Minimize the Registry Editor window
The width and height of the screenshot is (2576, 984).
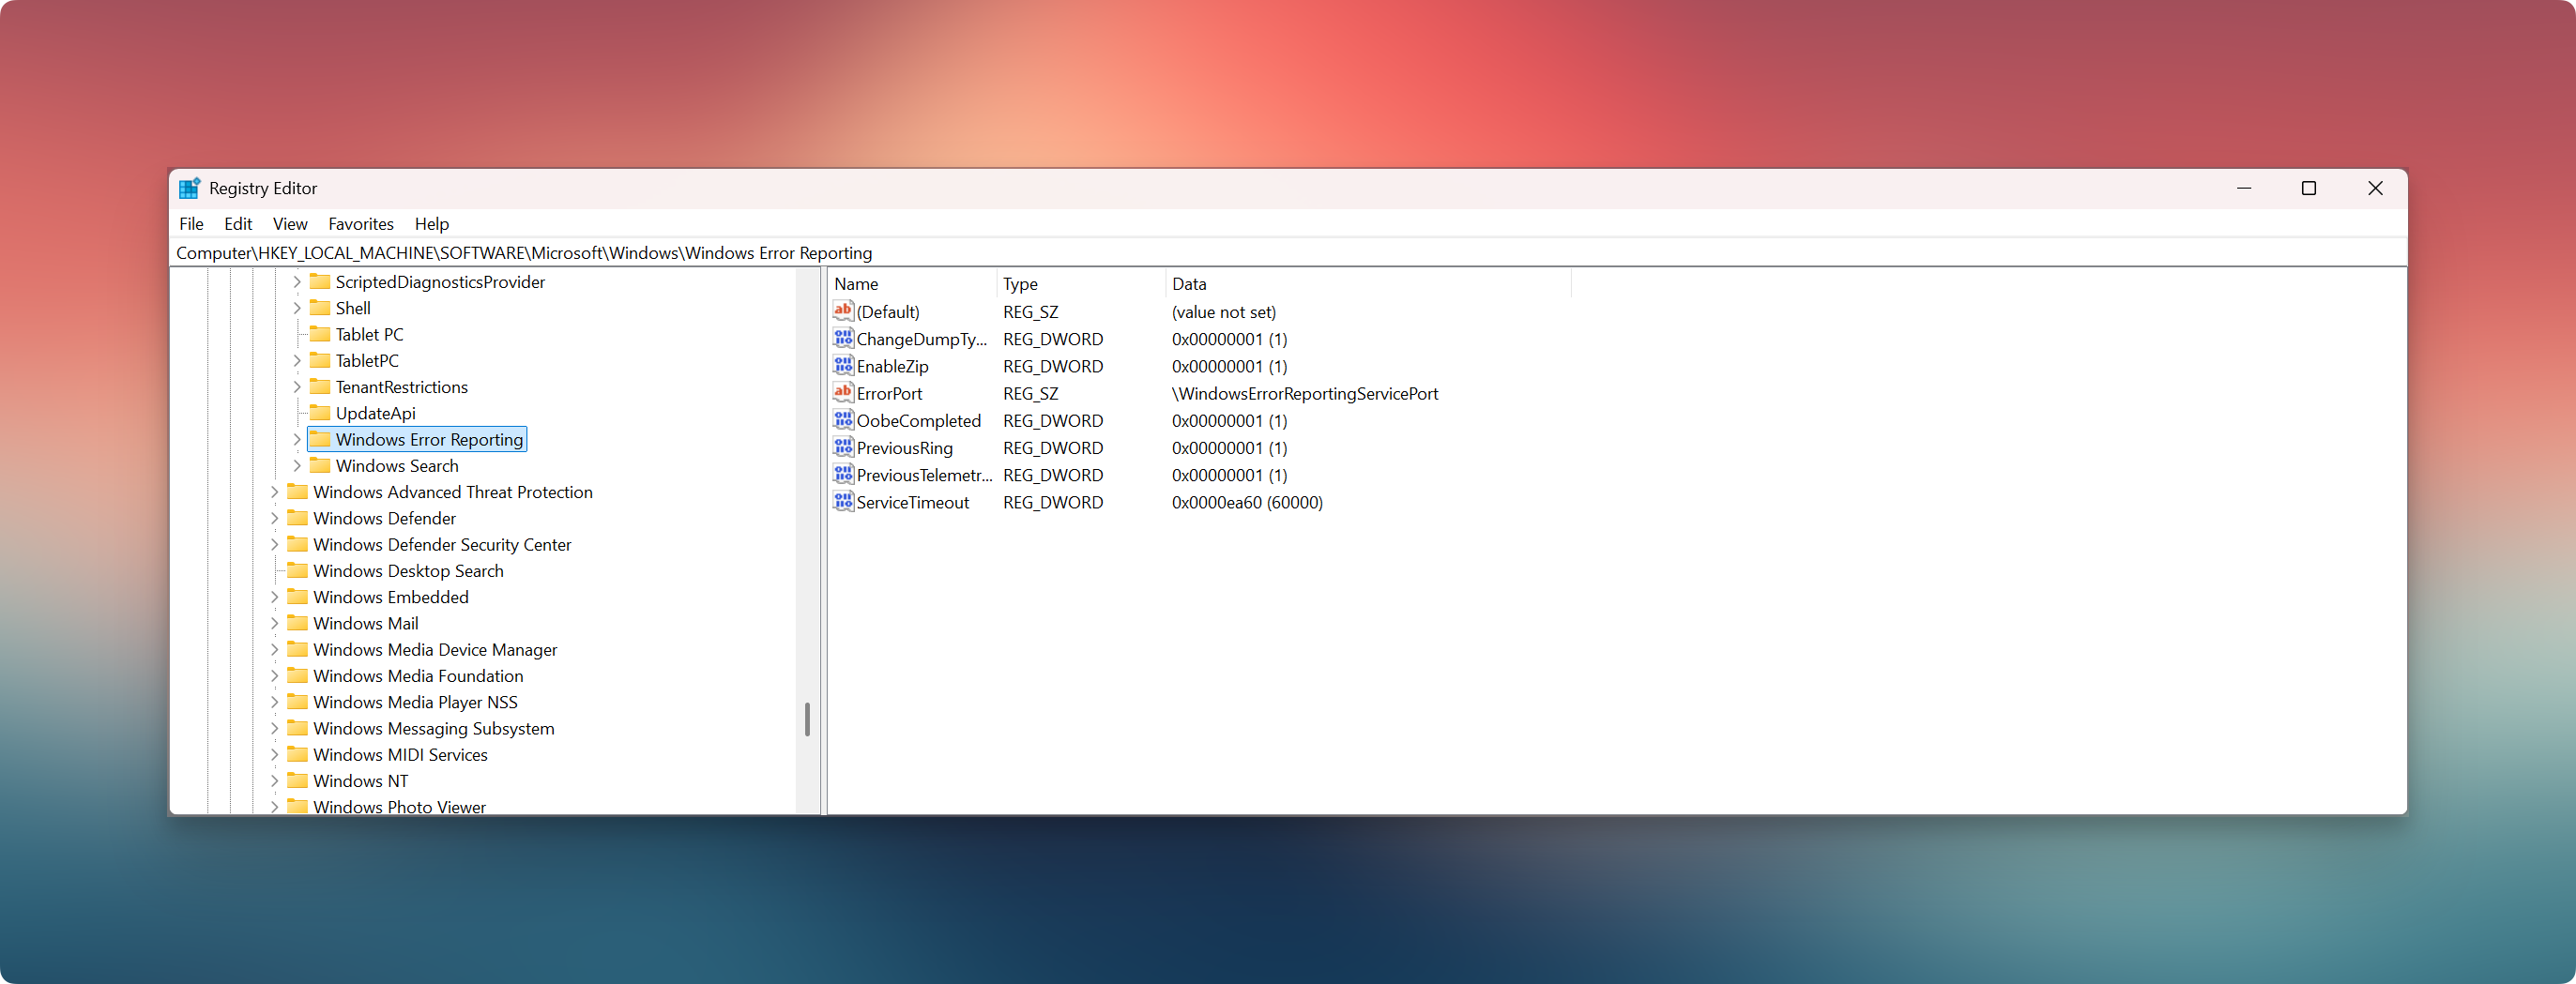point(2244,188)
